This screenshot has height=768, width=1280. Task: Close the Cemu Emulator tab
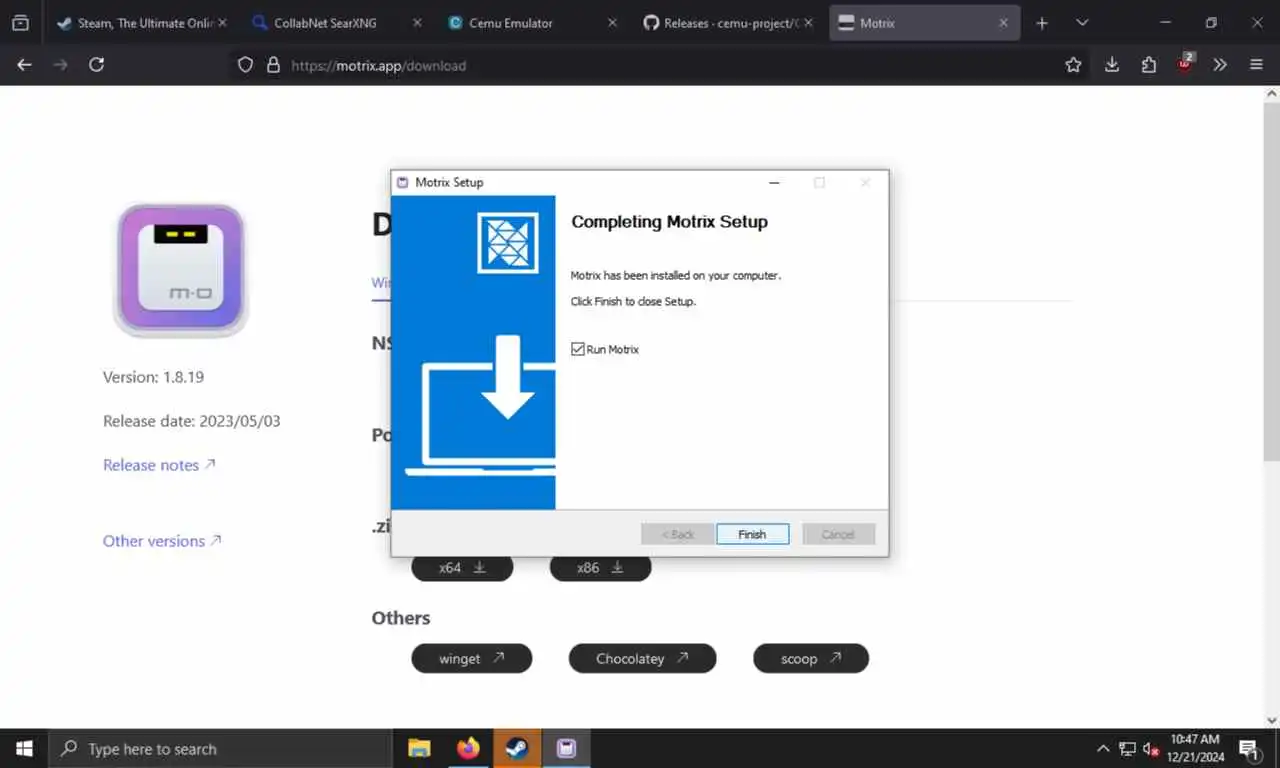coord(612,23)
